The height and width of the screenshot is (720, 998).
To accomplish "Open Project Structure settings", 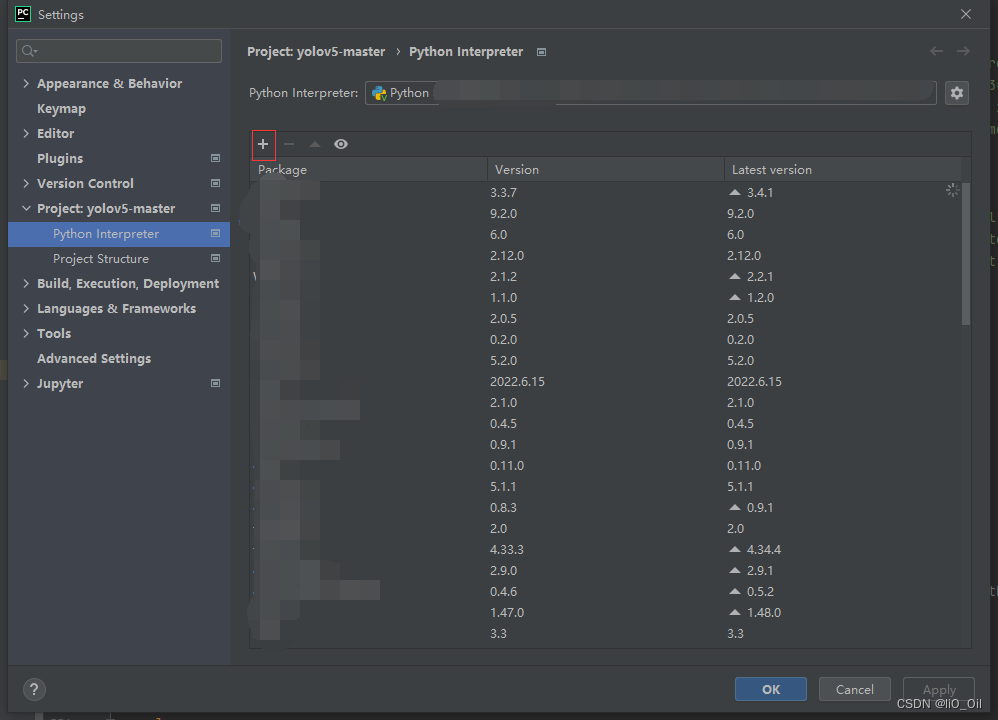I will click(x=101, y=258).
